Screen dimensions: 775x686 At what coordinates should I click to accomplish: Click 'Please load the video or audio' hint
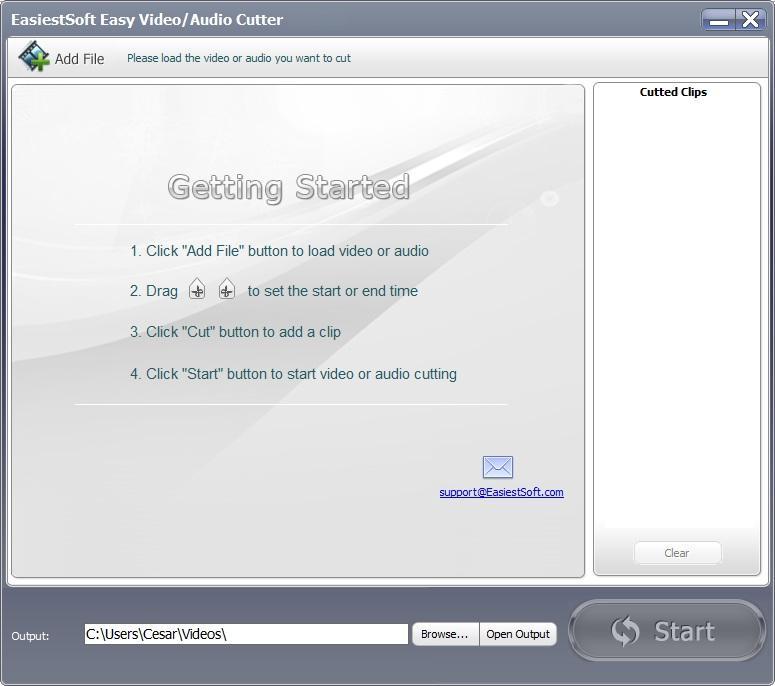coord(239,58)
